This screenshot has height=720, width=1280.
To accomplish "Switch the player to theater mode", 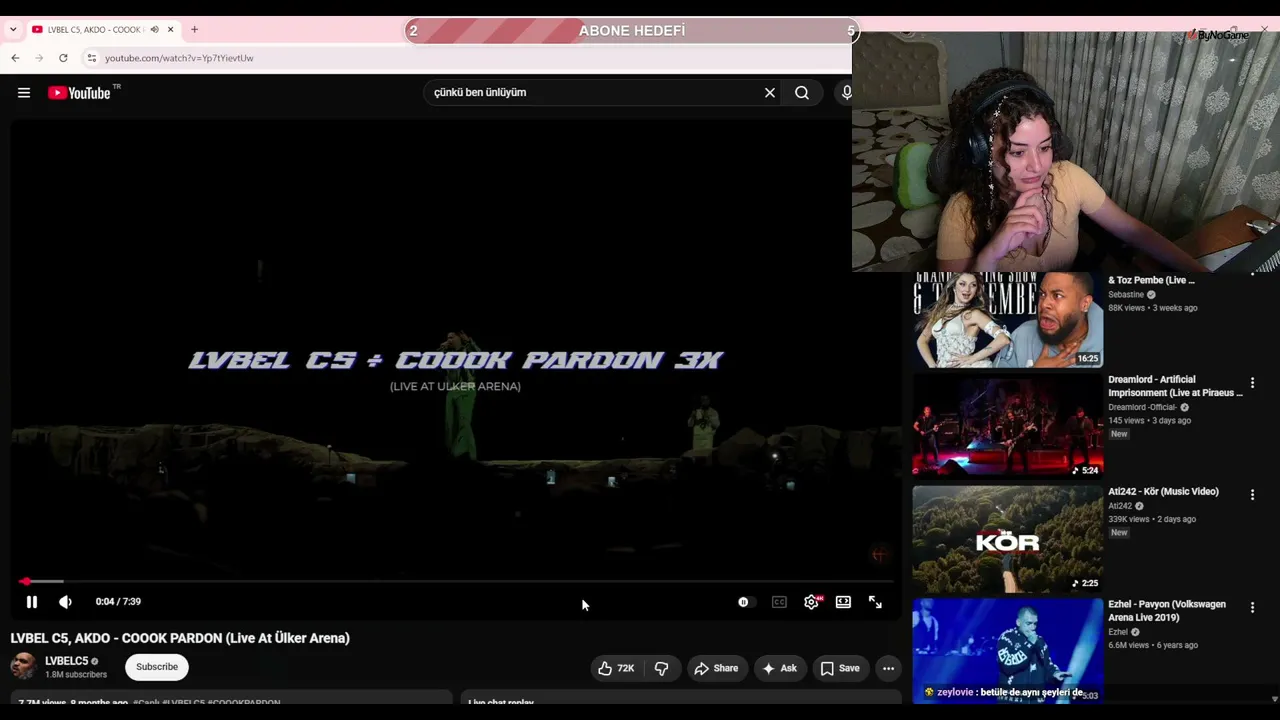I will (x=844, y=602).
